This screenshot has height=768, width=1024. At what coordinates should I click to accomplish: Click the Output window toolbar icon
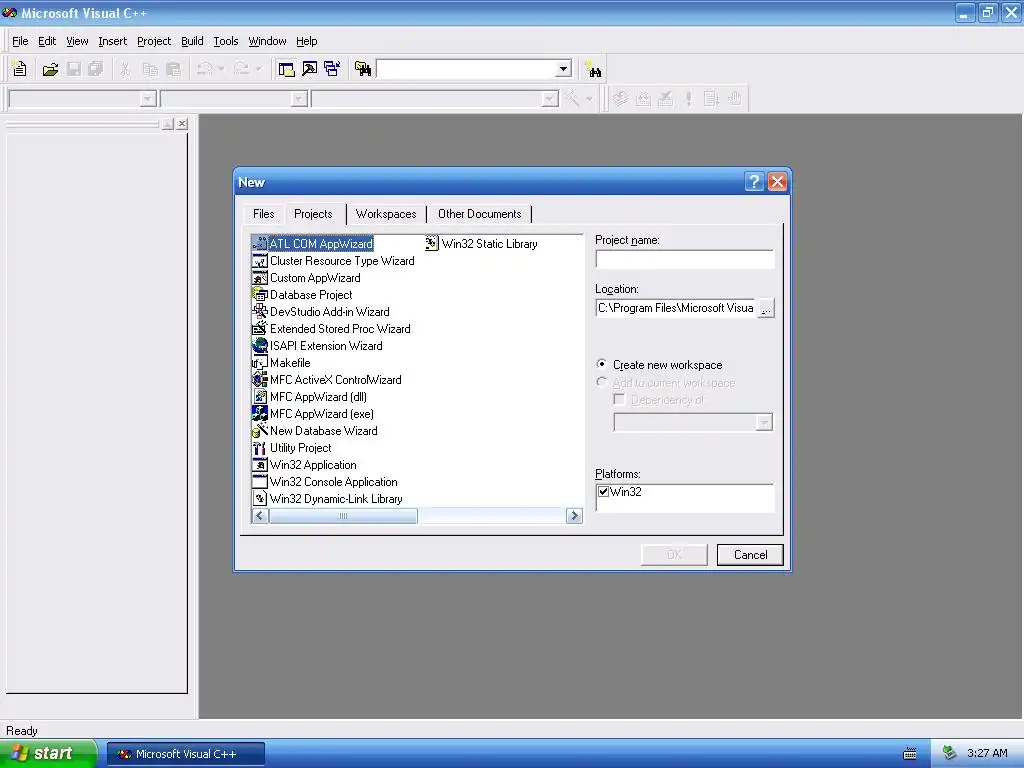(309, 69)
